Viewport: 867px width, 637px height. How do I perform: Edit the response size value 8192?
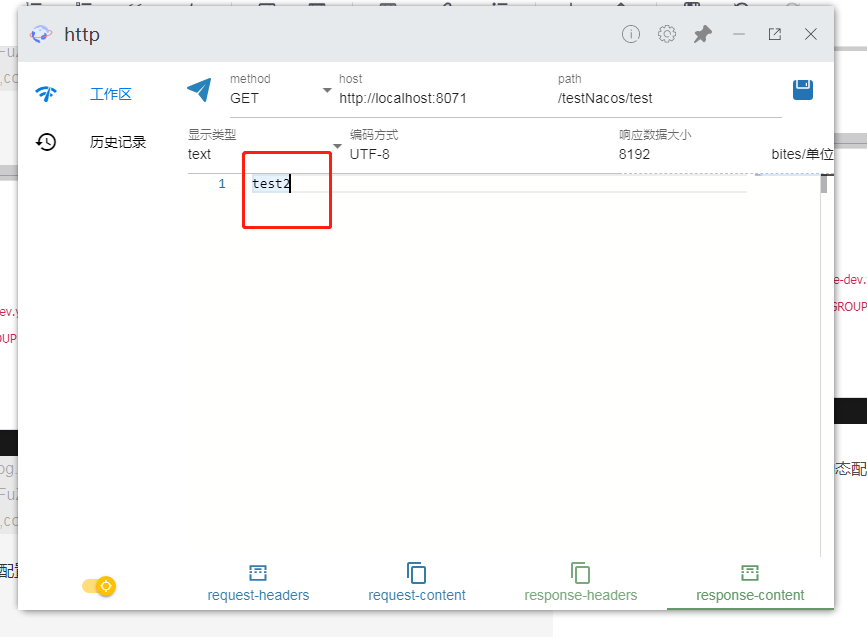click(x=634, y=154)
